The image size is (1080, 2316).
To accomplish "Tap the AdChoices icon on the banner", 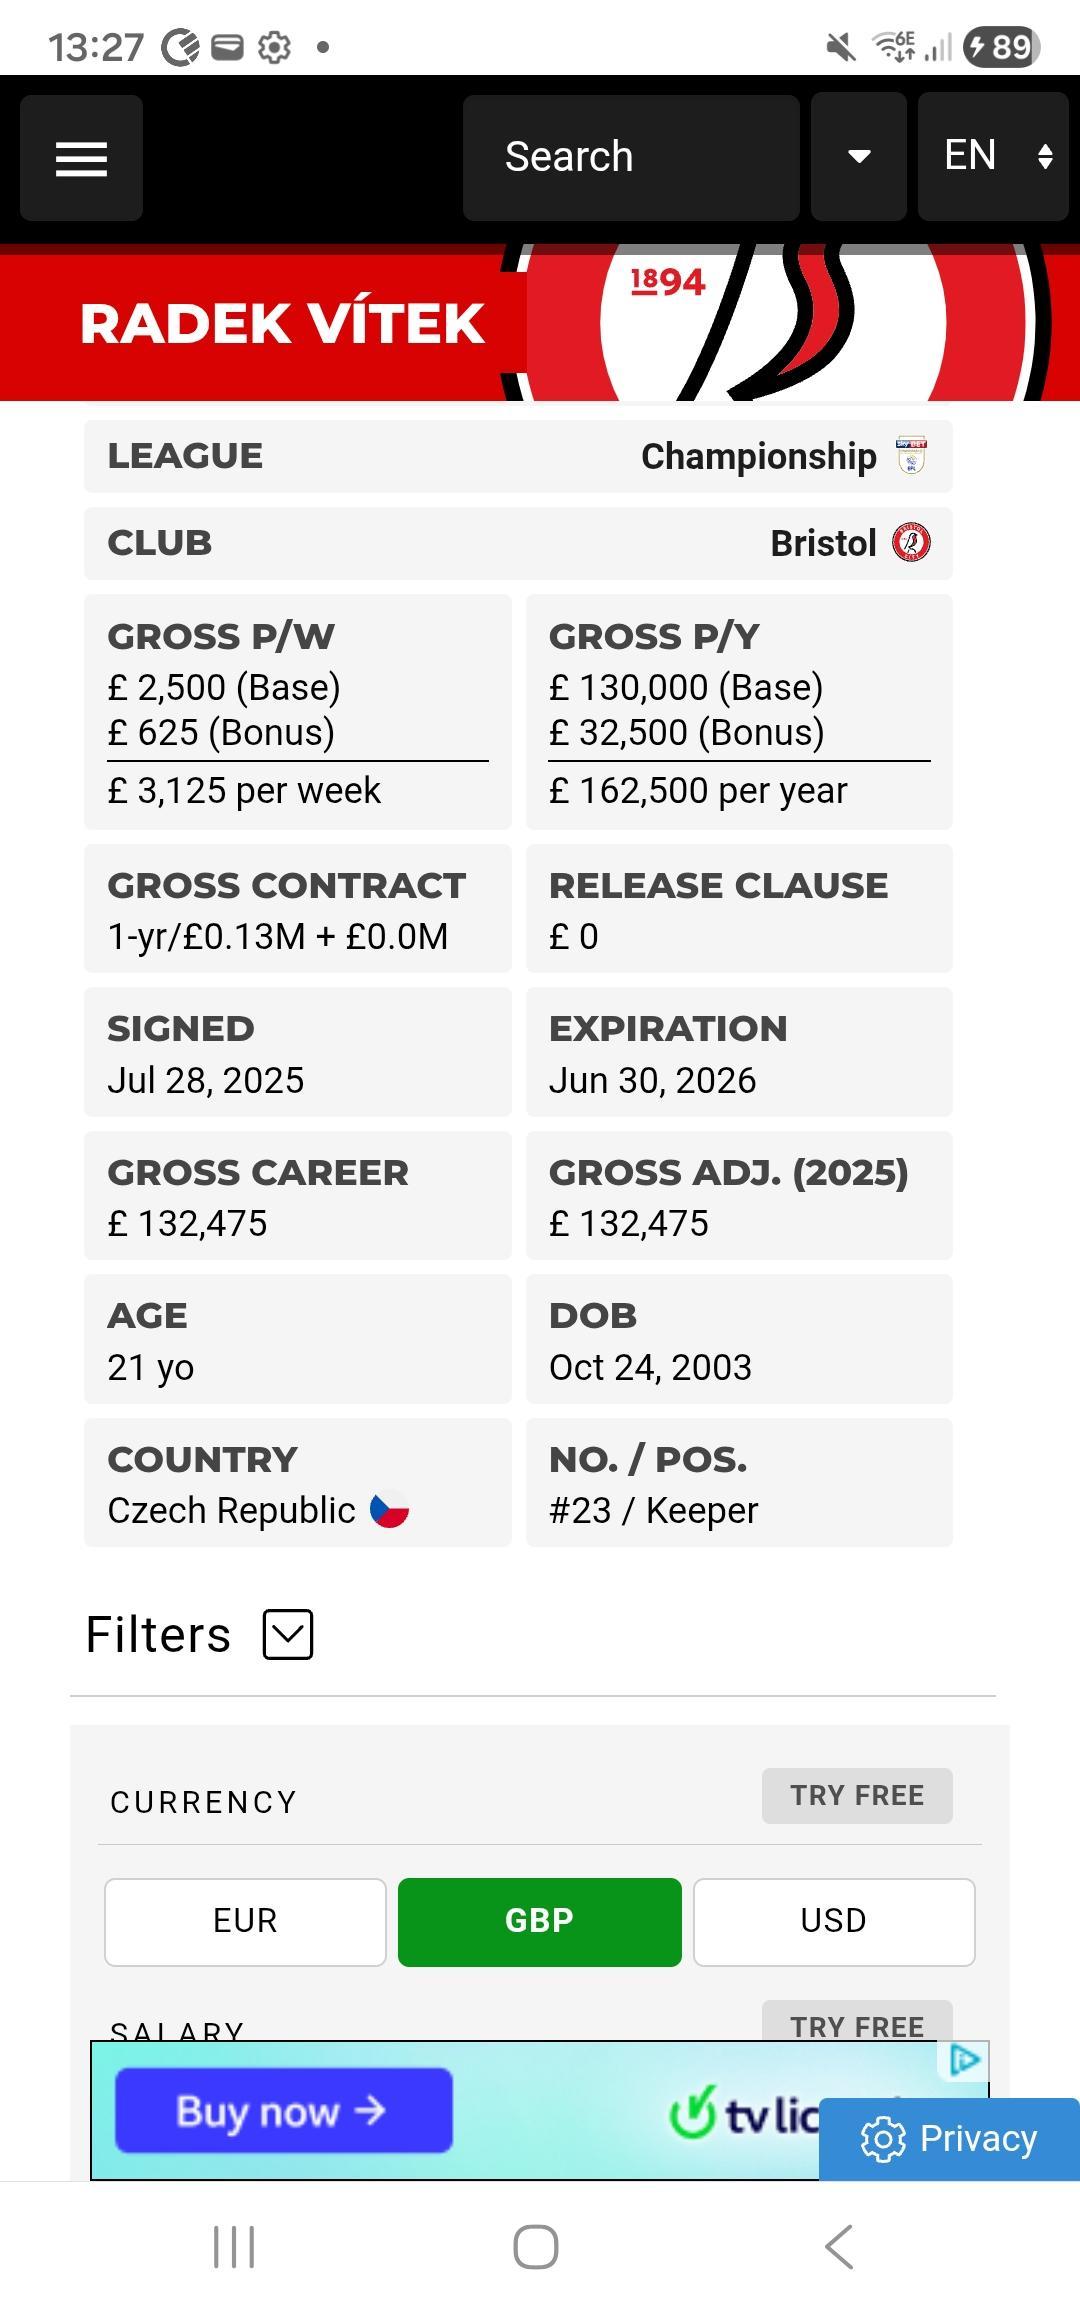I will pyautogui.click(x=964, y=2060).
